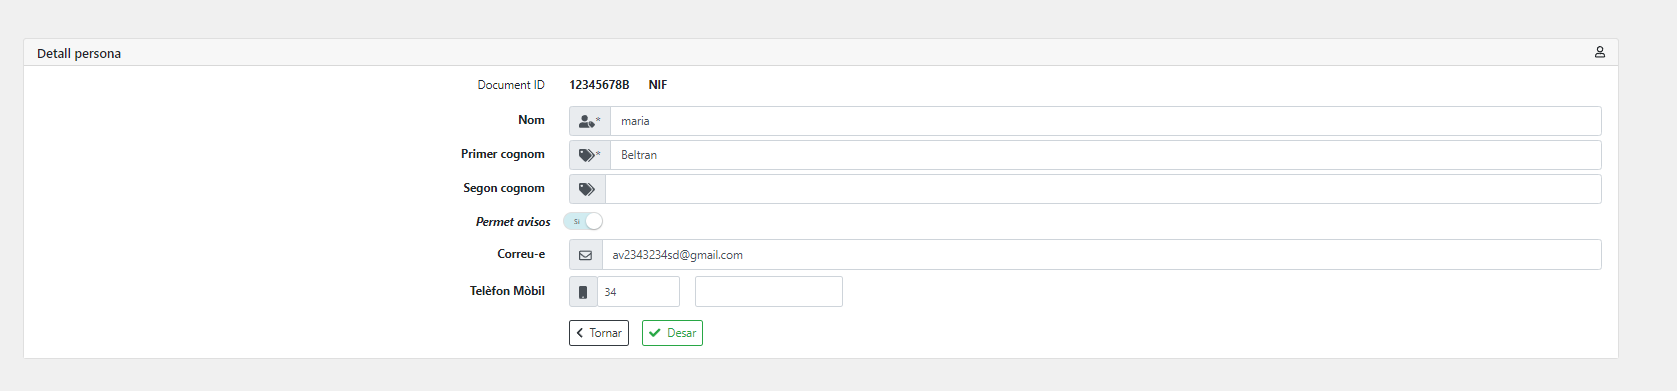Image resolution: width=1677 pixels, height=391 pixels.
Task: Click the tag icon beside Primer cognom
Action: tap(587, 155)
